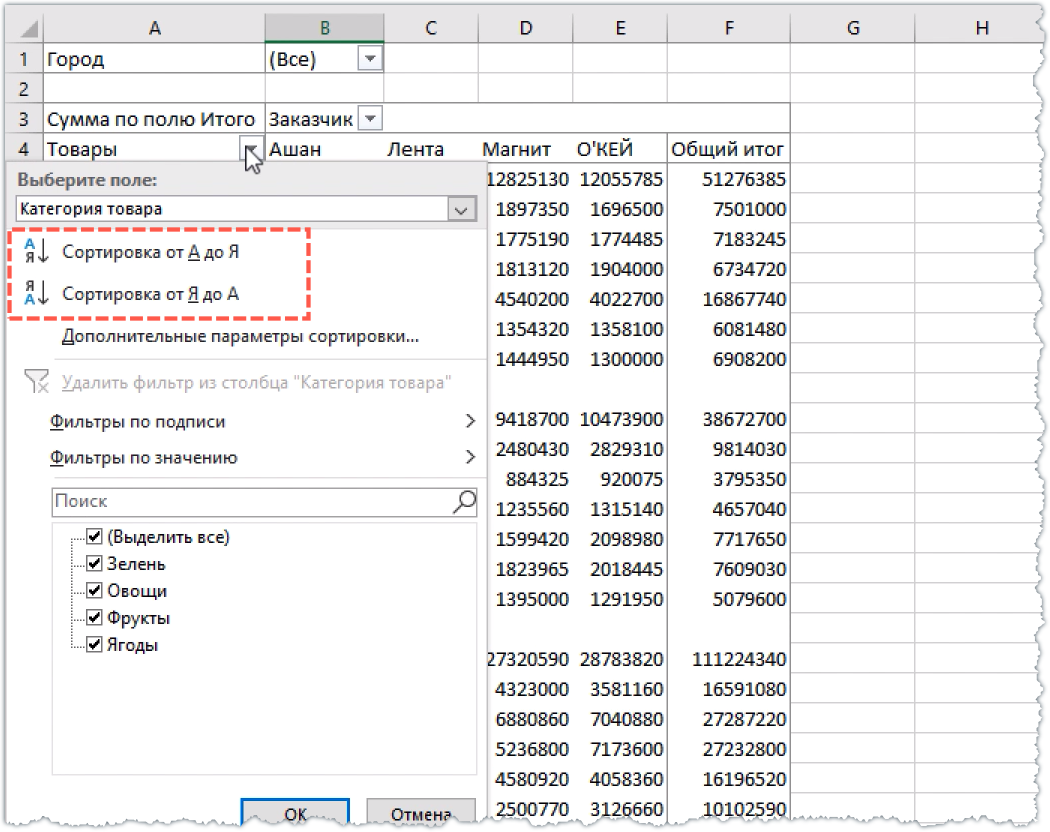Click the value 111224340

(x=739, y=659)
